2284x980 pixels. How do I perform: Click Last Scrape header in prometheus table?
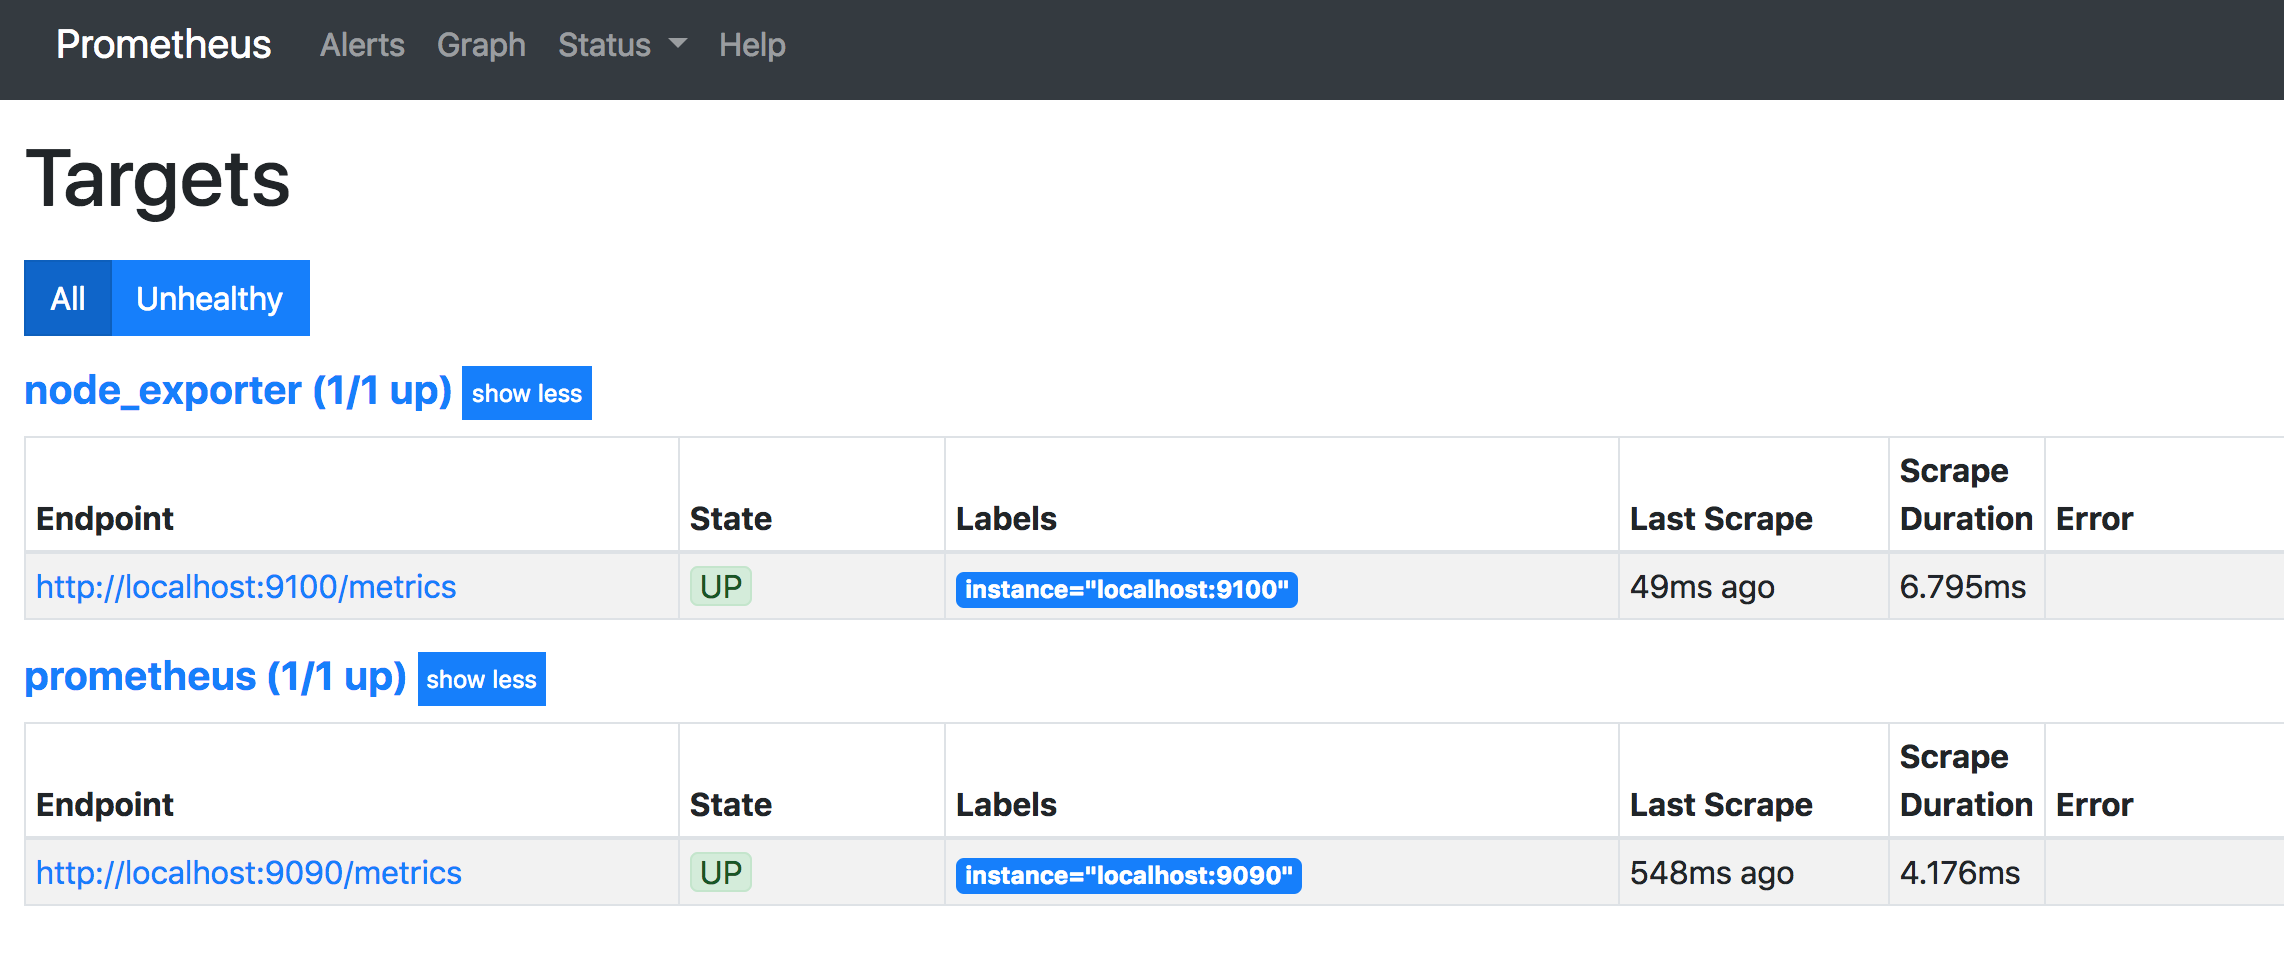click(1721, 805)
